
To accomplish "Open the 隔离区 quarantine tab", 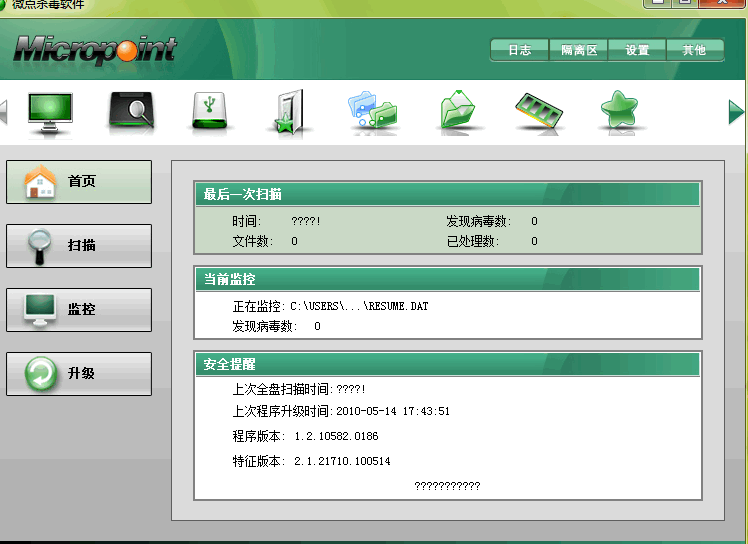I will [579, 50].
